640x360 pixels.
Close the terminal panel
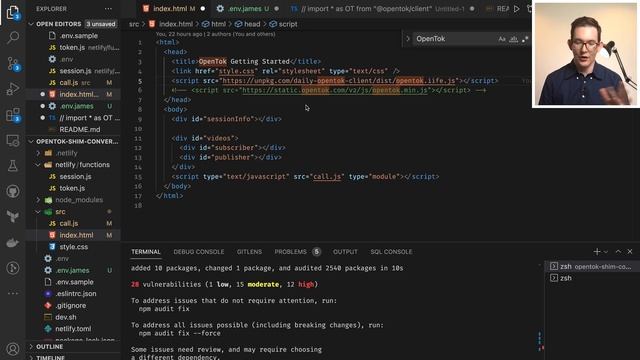click(x=630, y=251)
